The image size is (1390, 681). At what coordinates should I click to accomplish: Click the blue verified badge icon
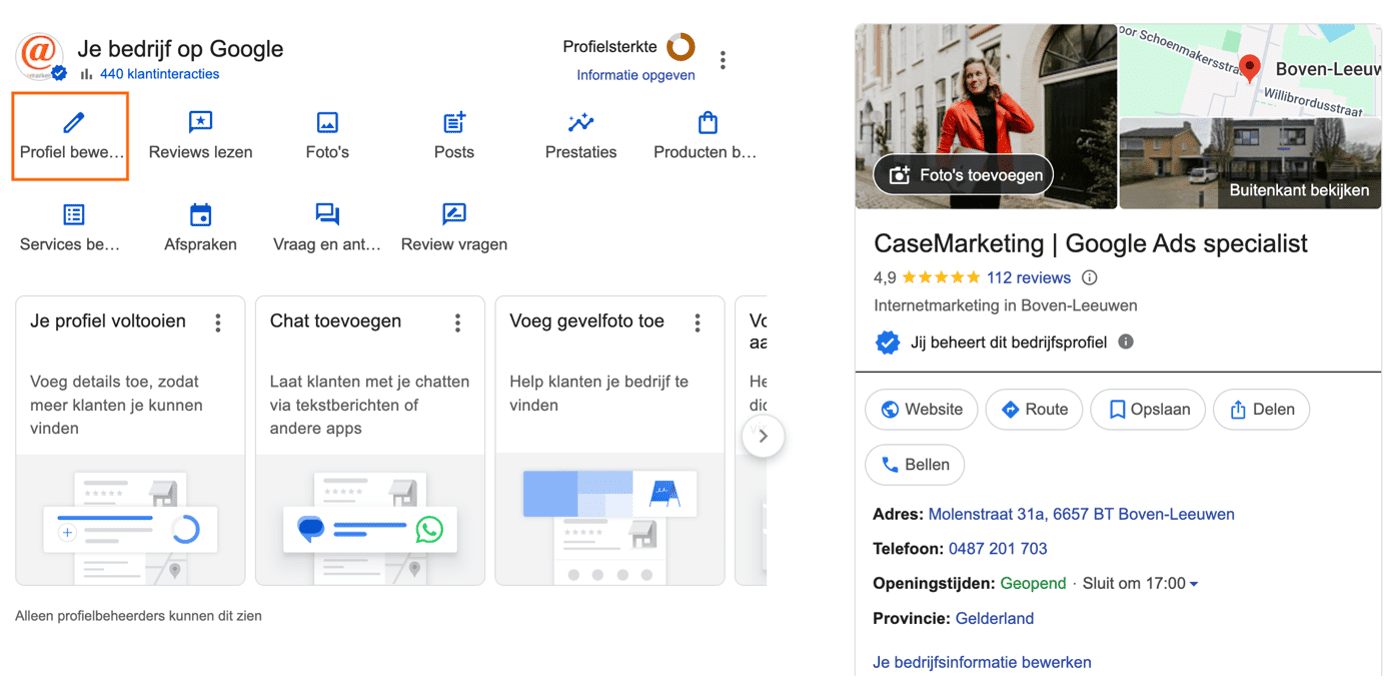click(887, 342)
